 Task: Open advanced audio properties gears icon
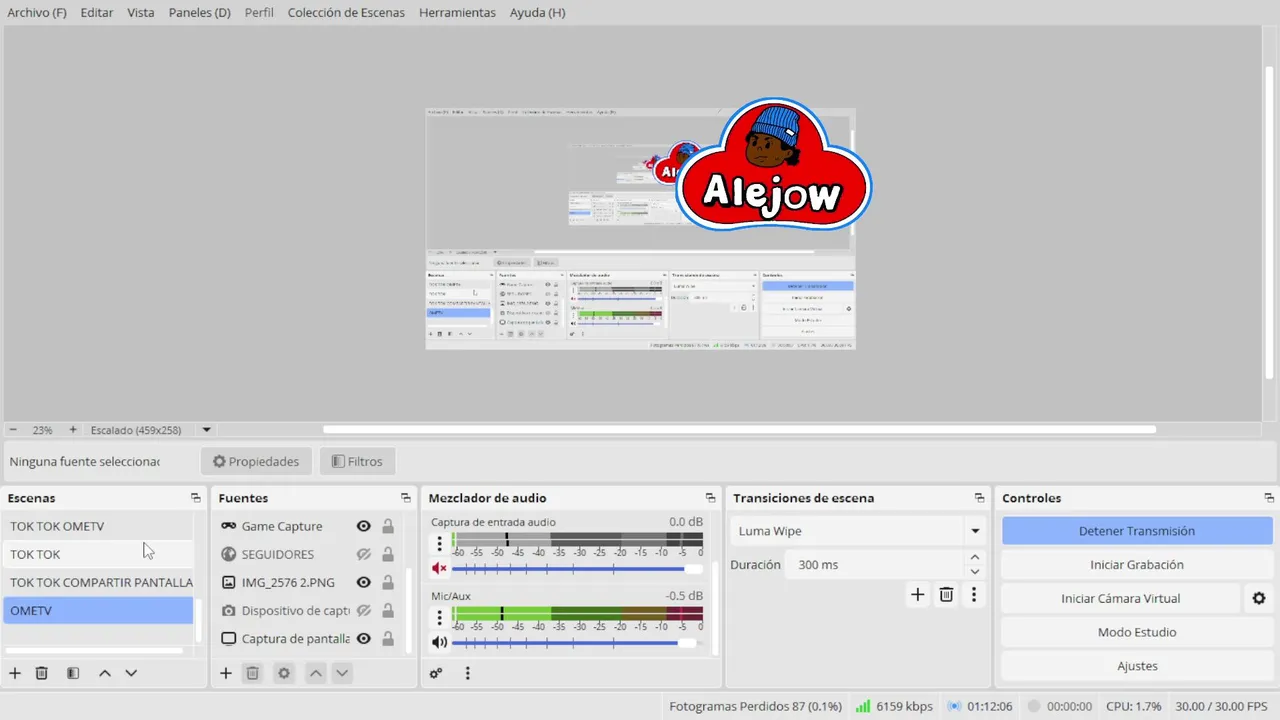coord(436,673)
